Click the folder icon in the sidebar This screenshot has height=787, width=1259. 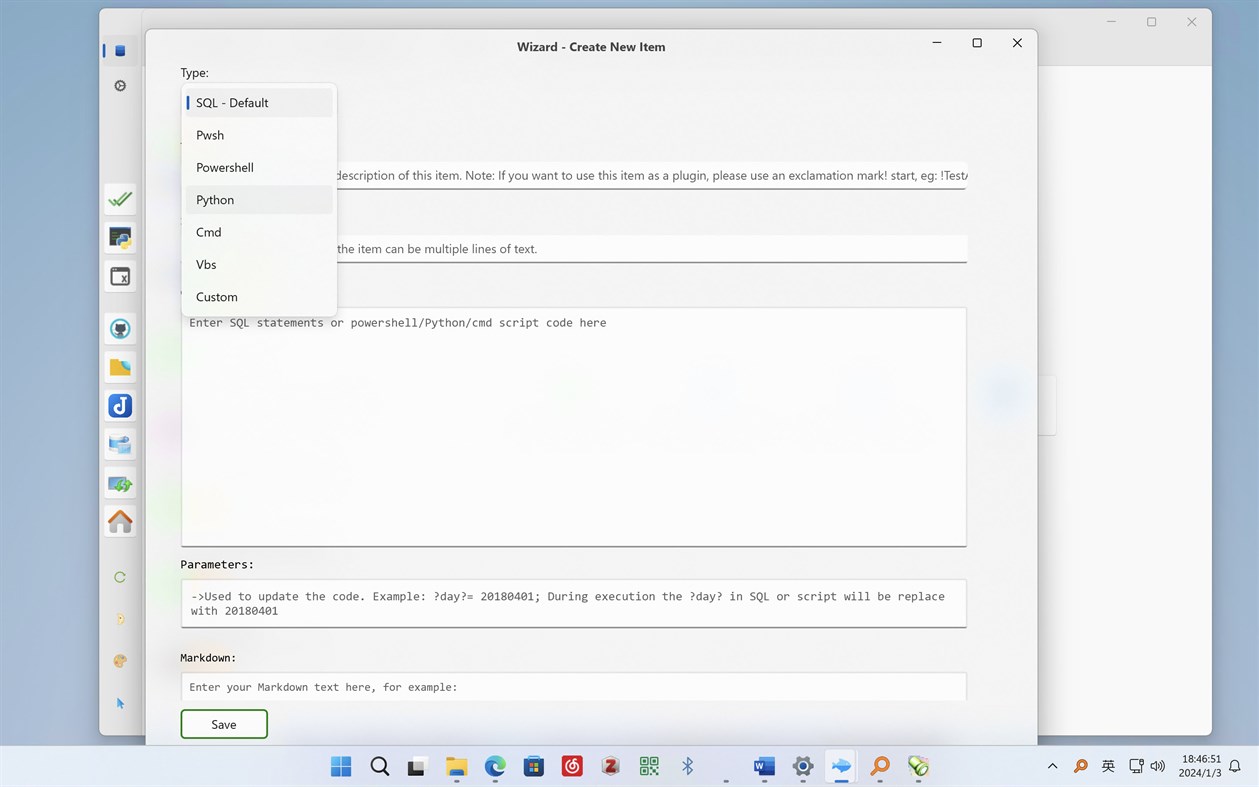[120, 367]
